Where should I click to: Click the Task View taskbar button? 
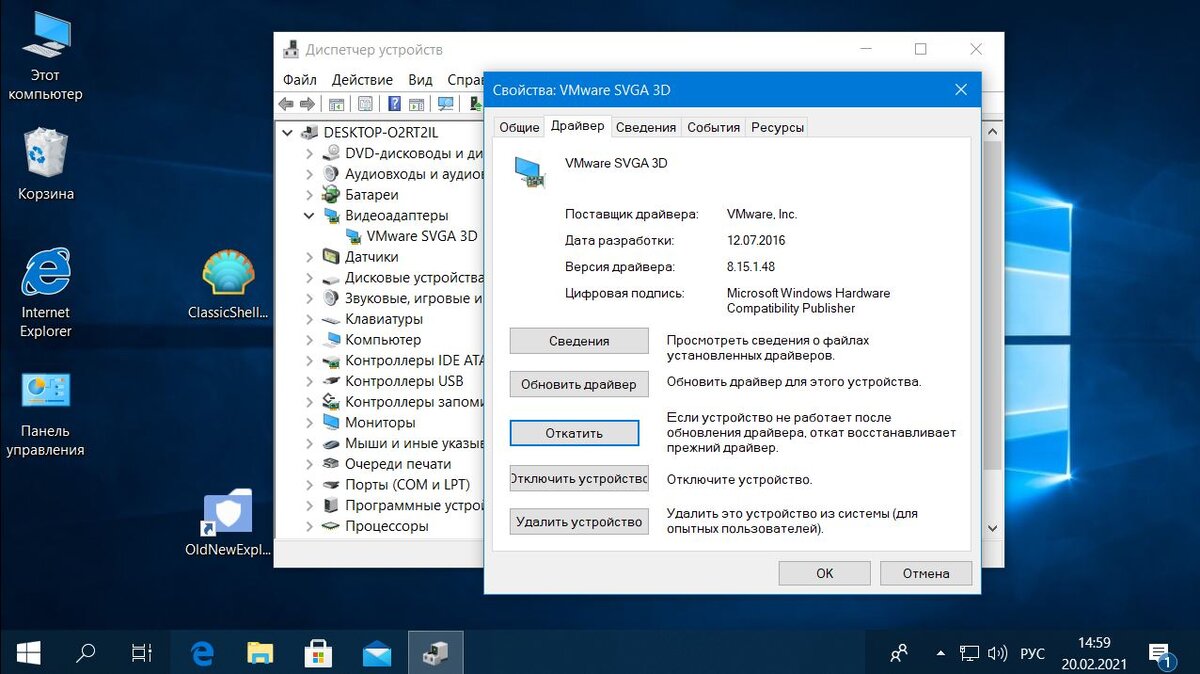point(142,654)
